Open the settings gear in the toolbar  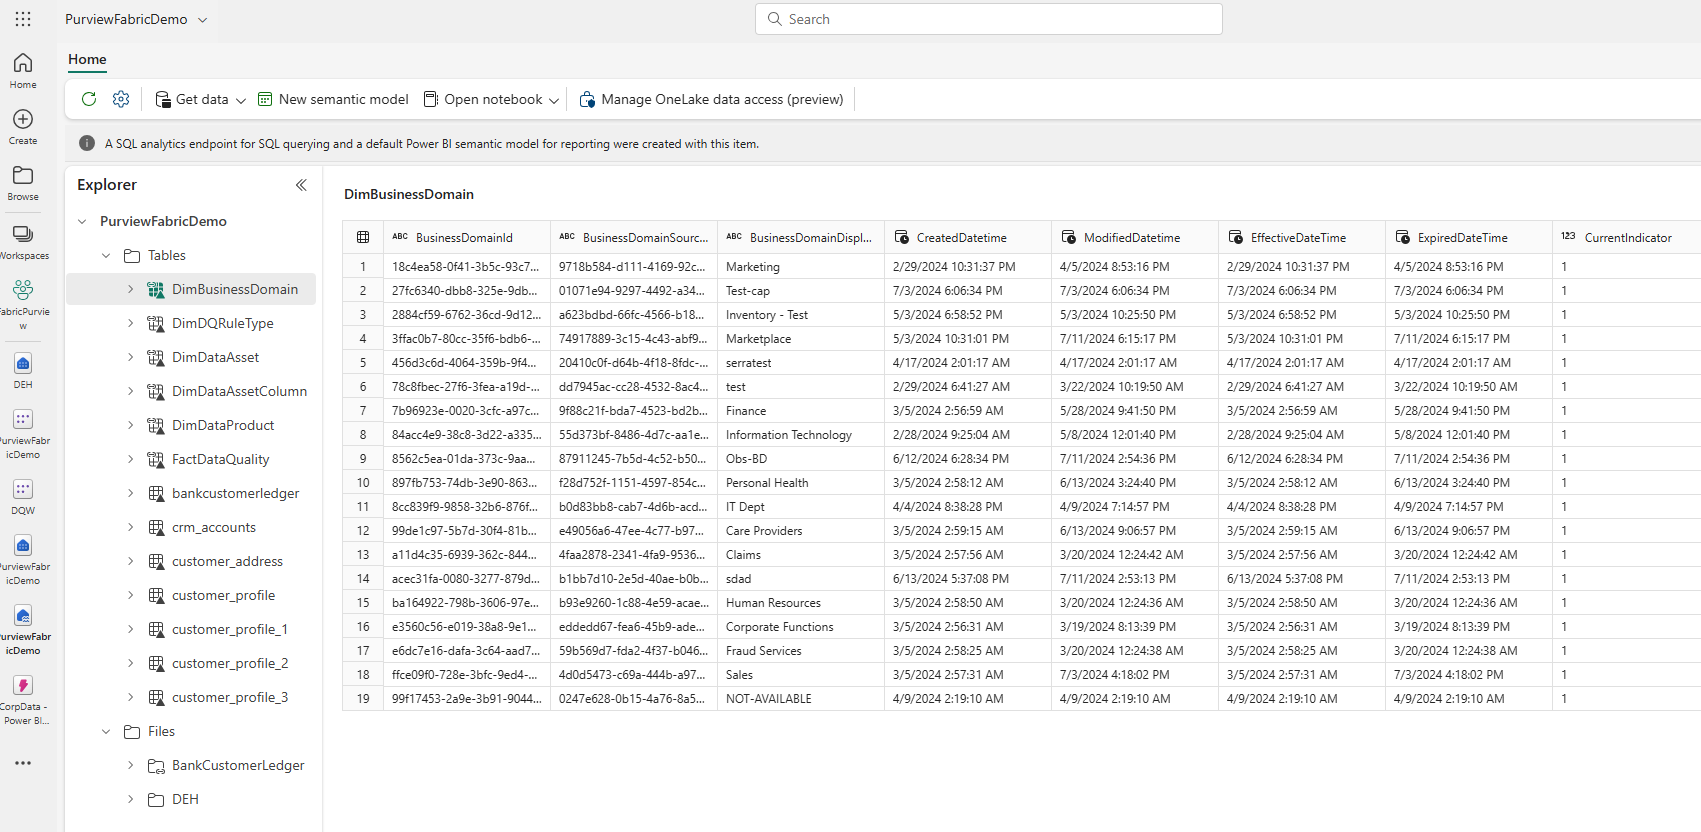[121, 99]
